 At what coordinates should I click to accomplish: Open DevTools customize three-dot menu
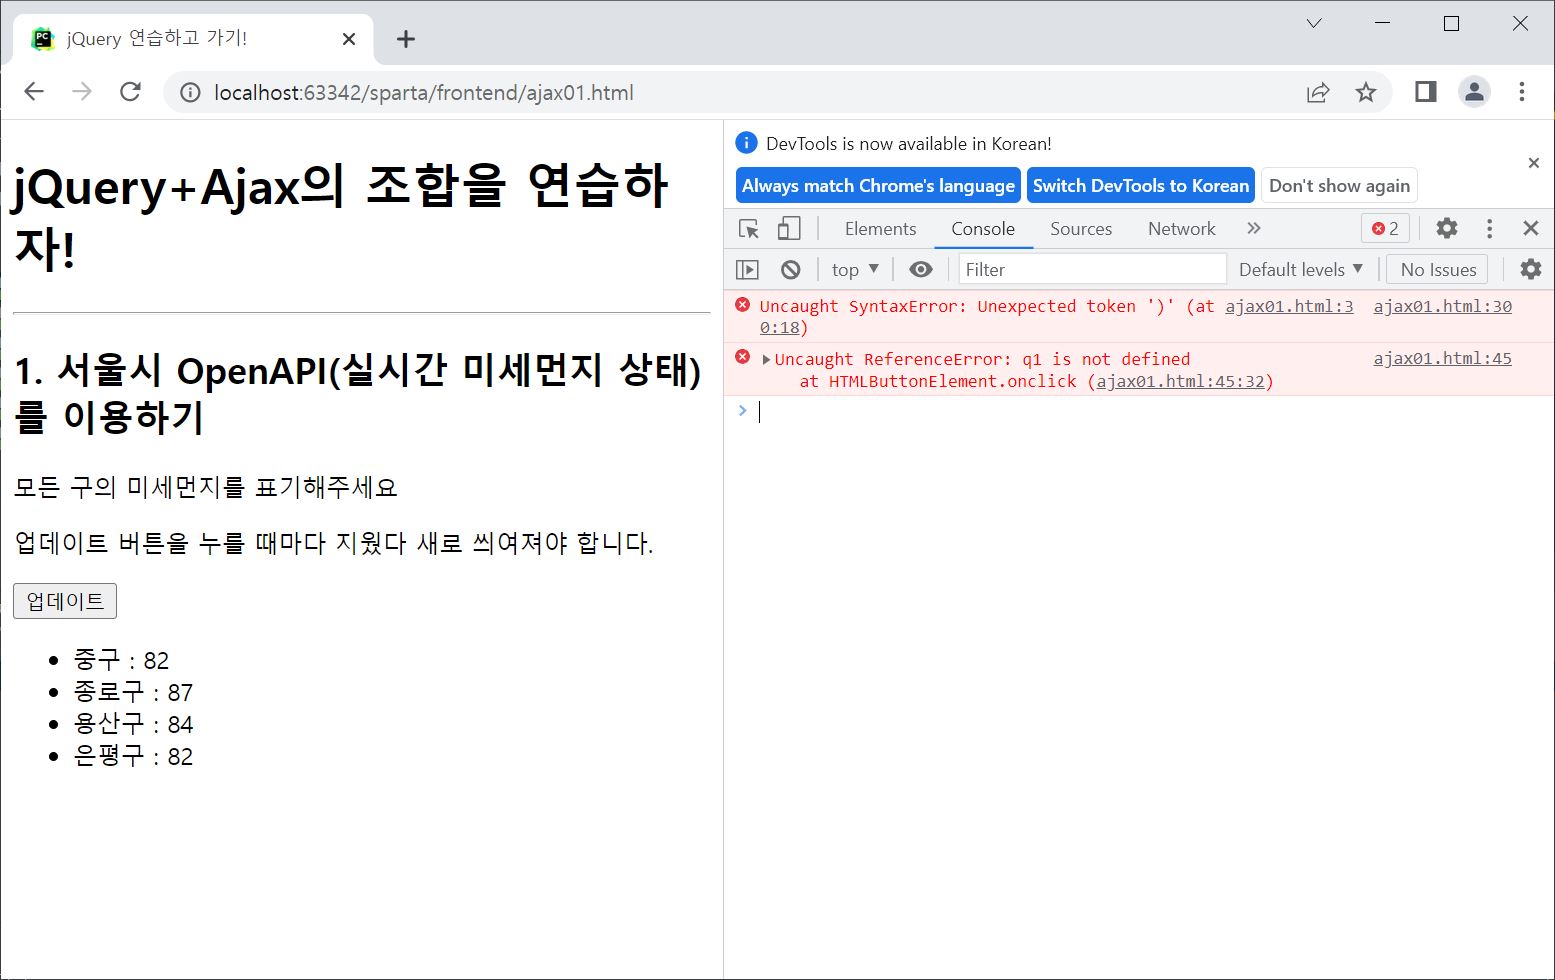point(1489,229)
